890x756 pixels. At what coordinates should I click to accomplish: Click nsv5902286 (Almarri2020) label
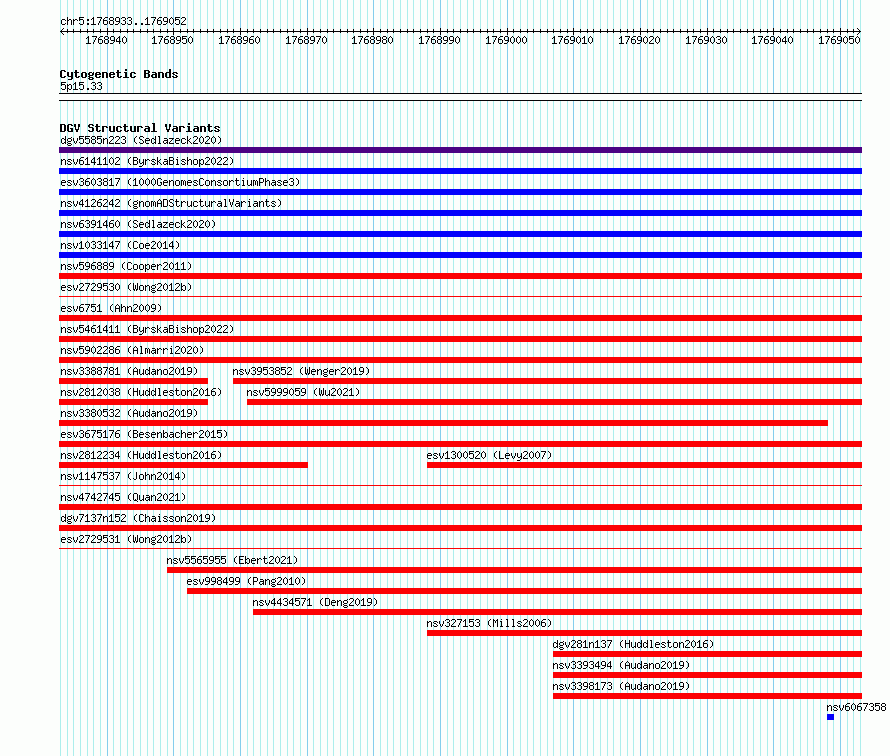(132, 350)
